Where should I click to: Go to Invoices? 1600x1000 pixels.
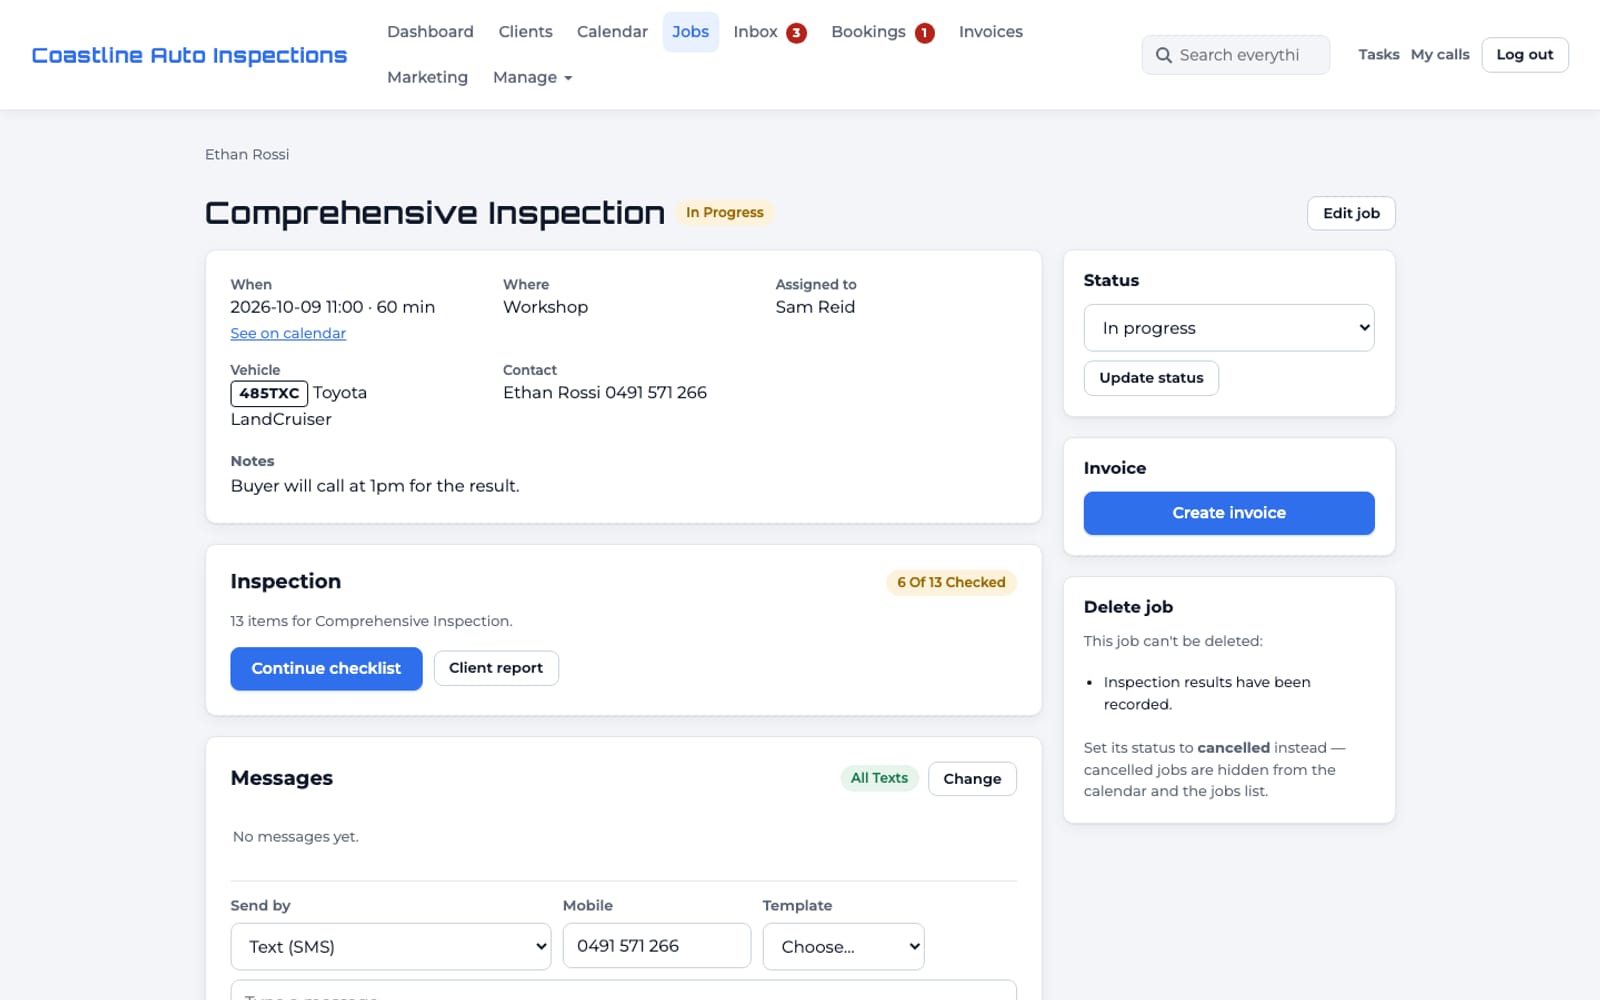pos(990,32)
